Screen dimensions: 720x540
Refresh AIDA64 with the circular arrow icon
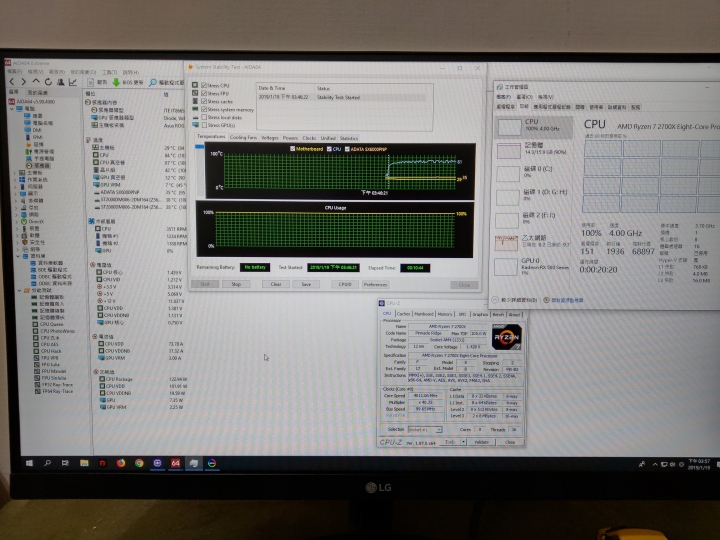point(48,82)
